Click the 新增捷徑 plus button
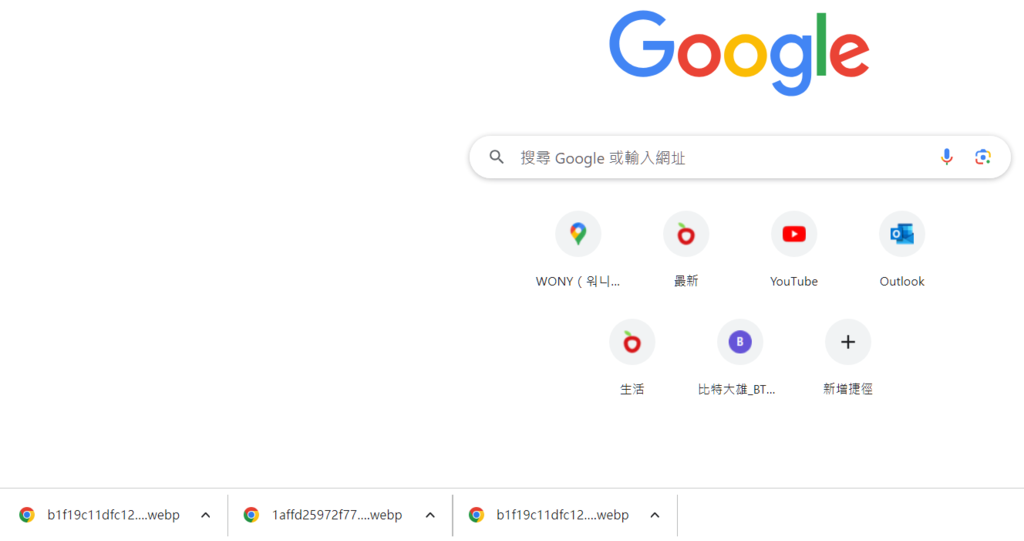Viewport: 1024px width, 541px height. pyautogui.click(x=848, y=342)
